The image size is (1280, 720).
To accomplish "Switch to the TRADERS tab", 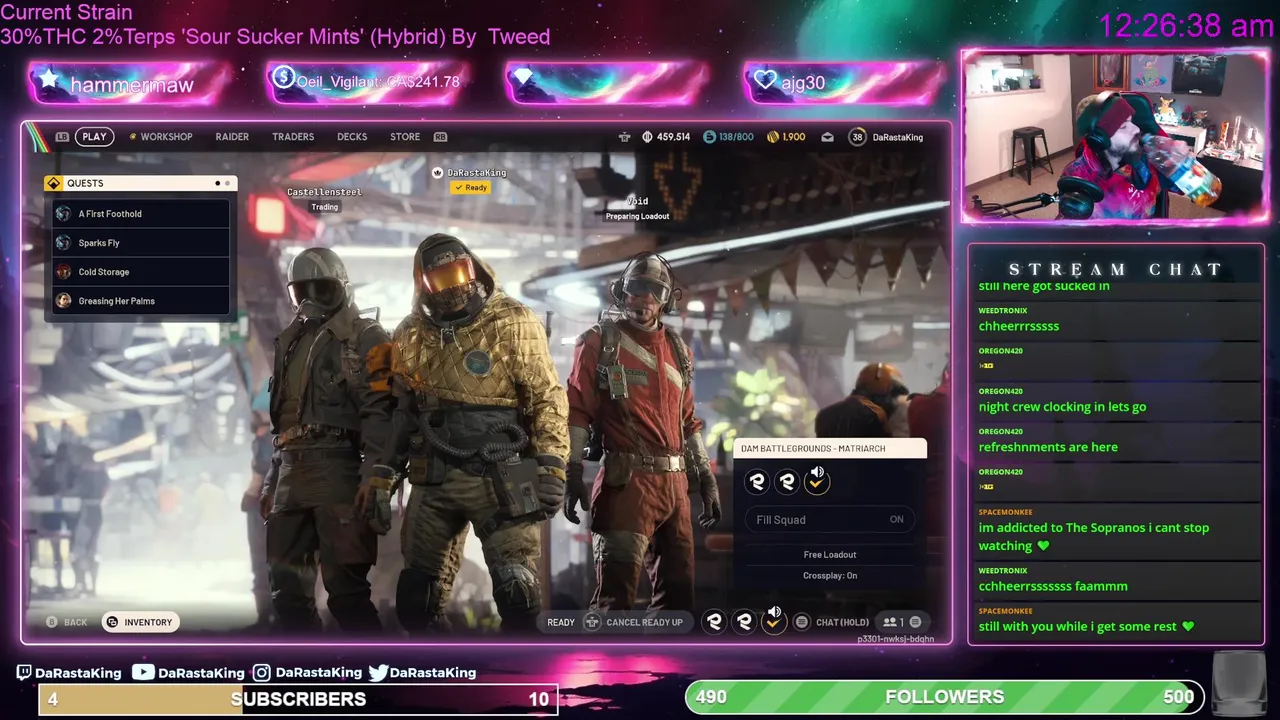I will [x=293, y=137].
